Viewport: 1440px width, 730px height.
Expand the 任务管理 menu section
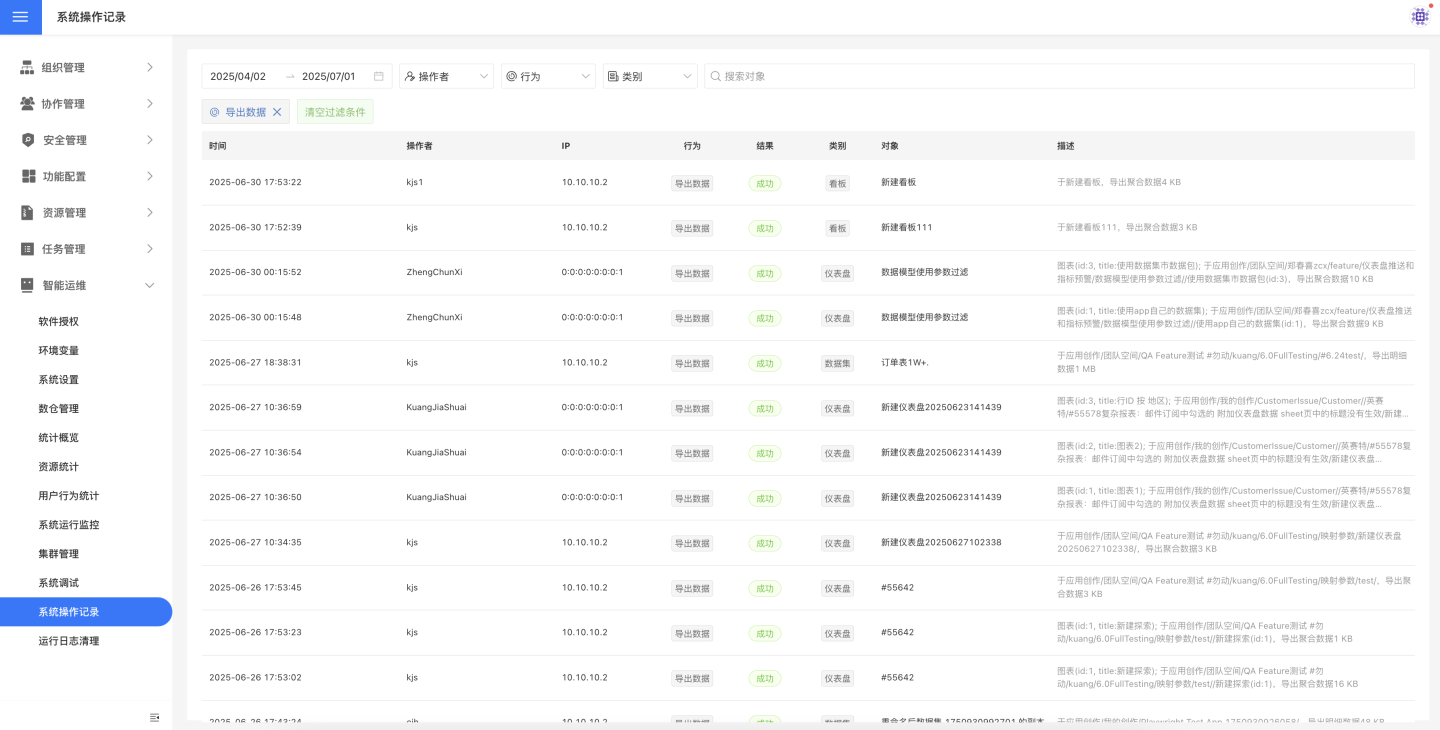150,249
